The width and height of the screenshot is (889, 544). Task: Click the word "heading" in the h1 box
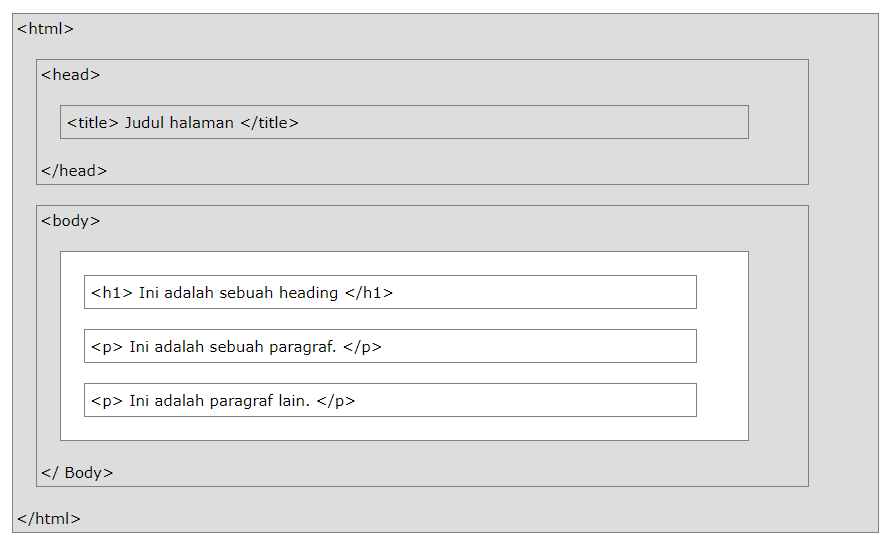[309, 293]
